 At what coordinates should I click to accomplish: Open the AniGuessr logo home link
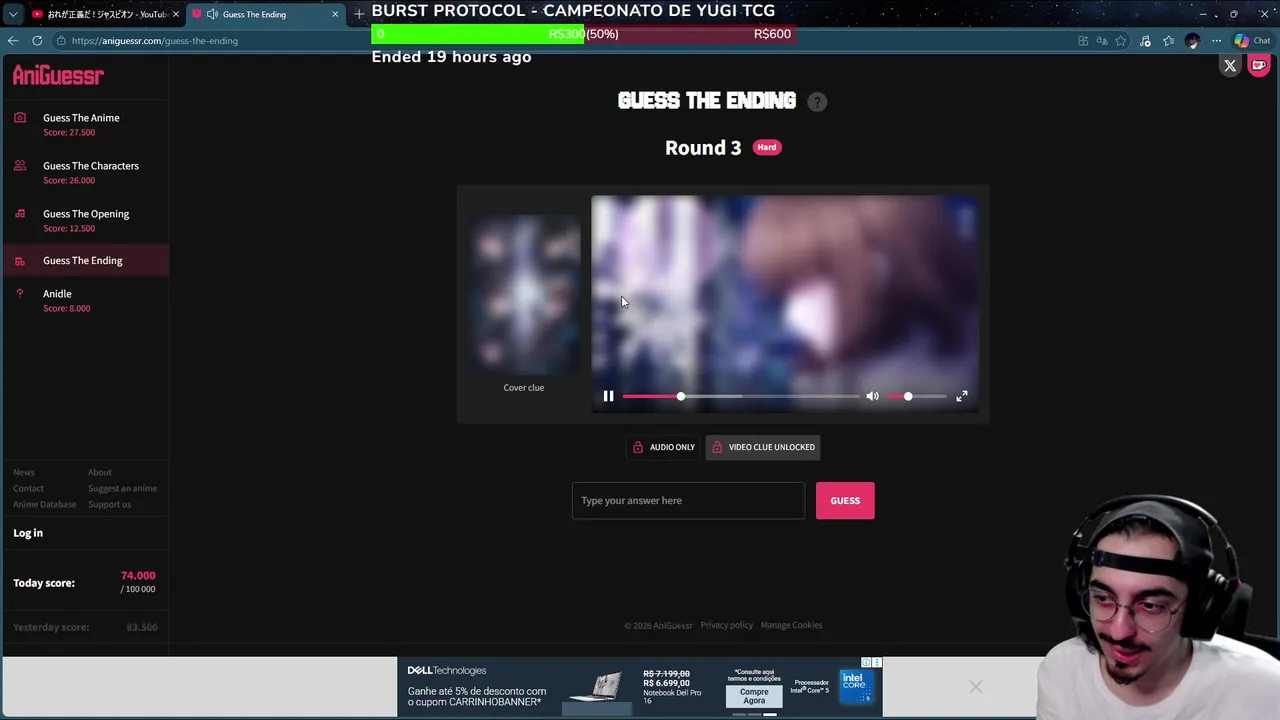58,76
